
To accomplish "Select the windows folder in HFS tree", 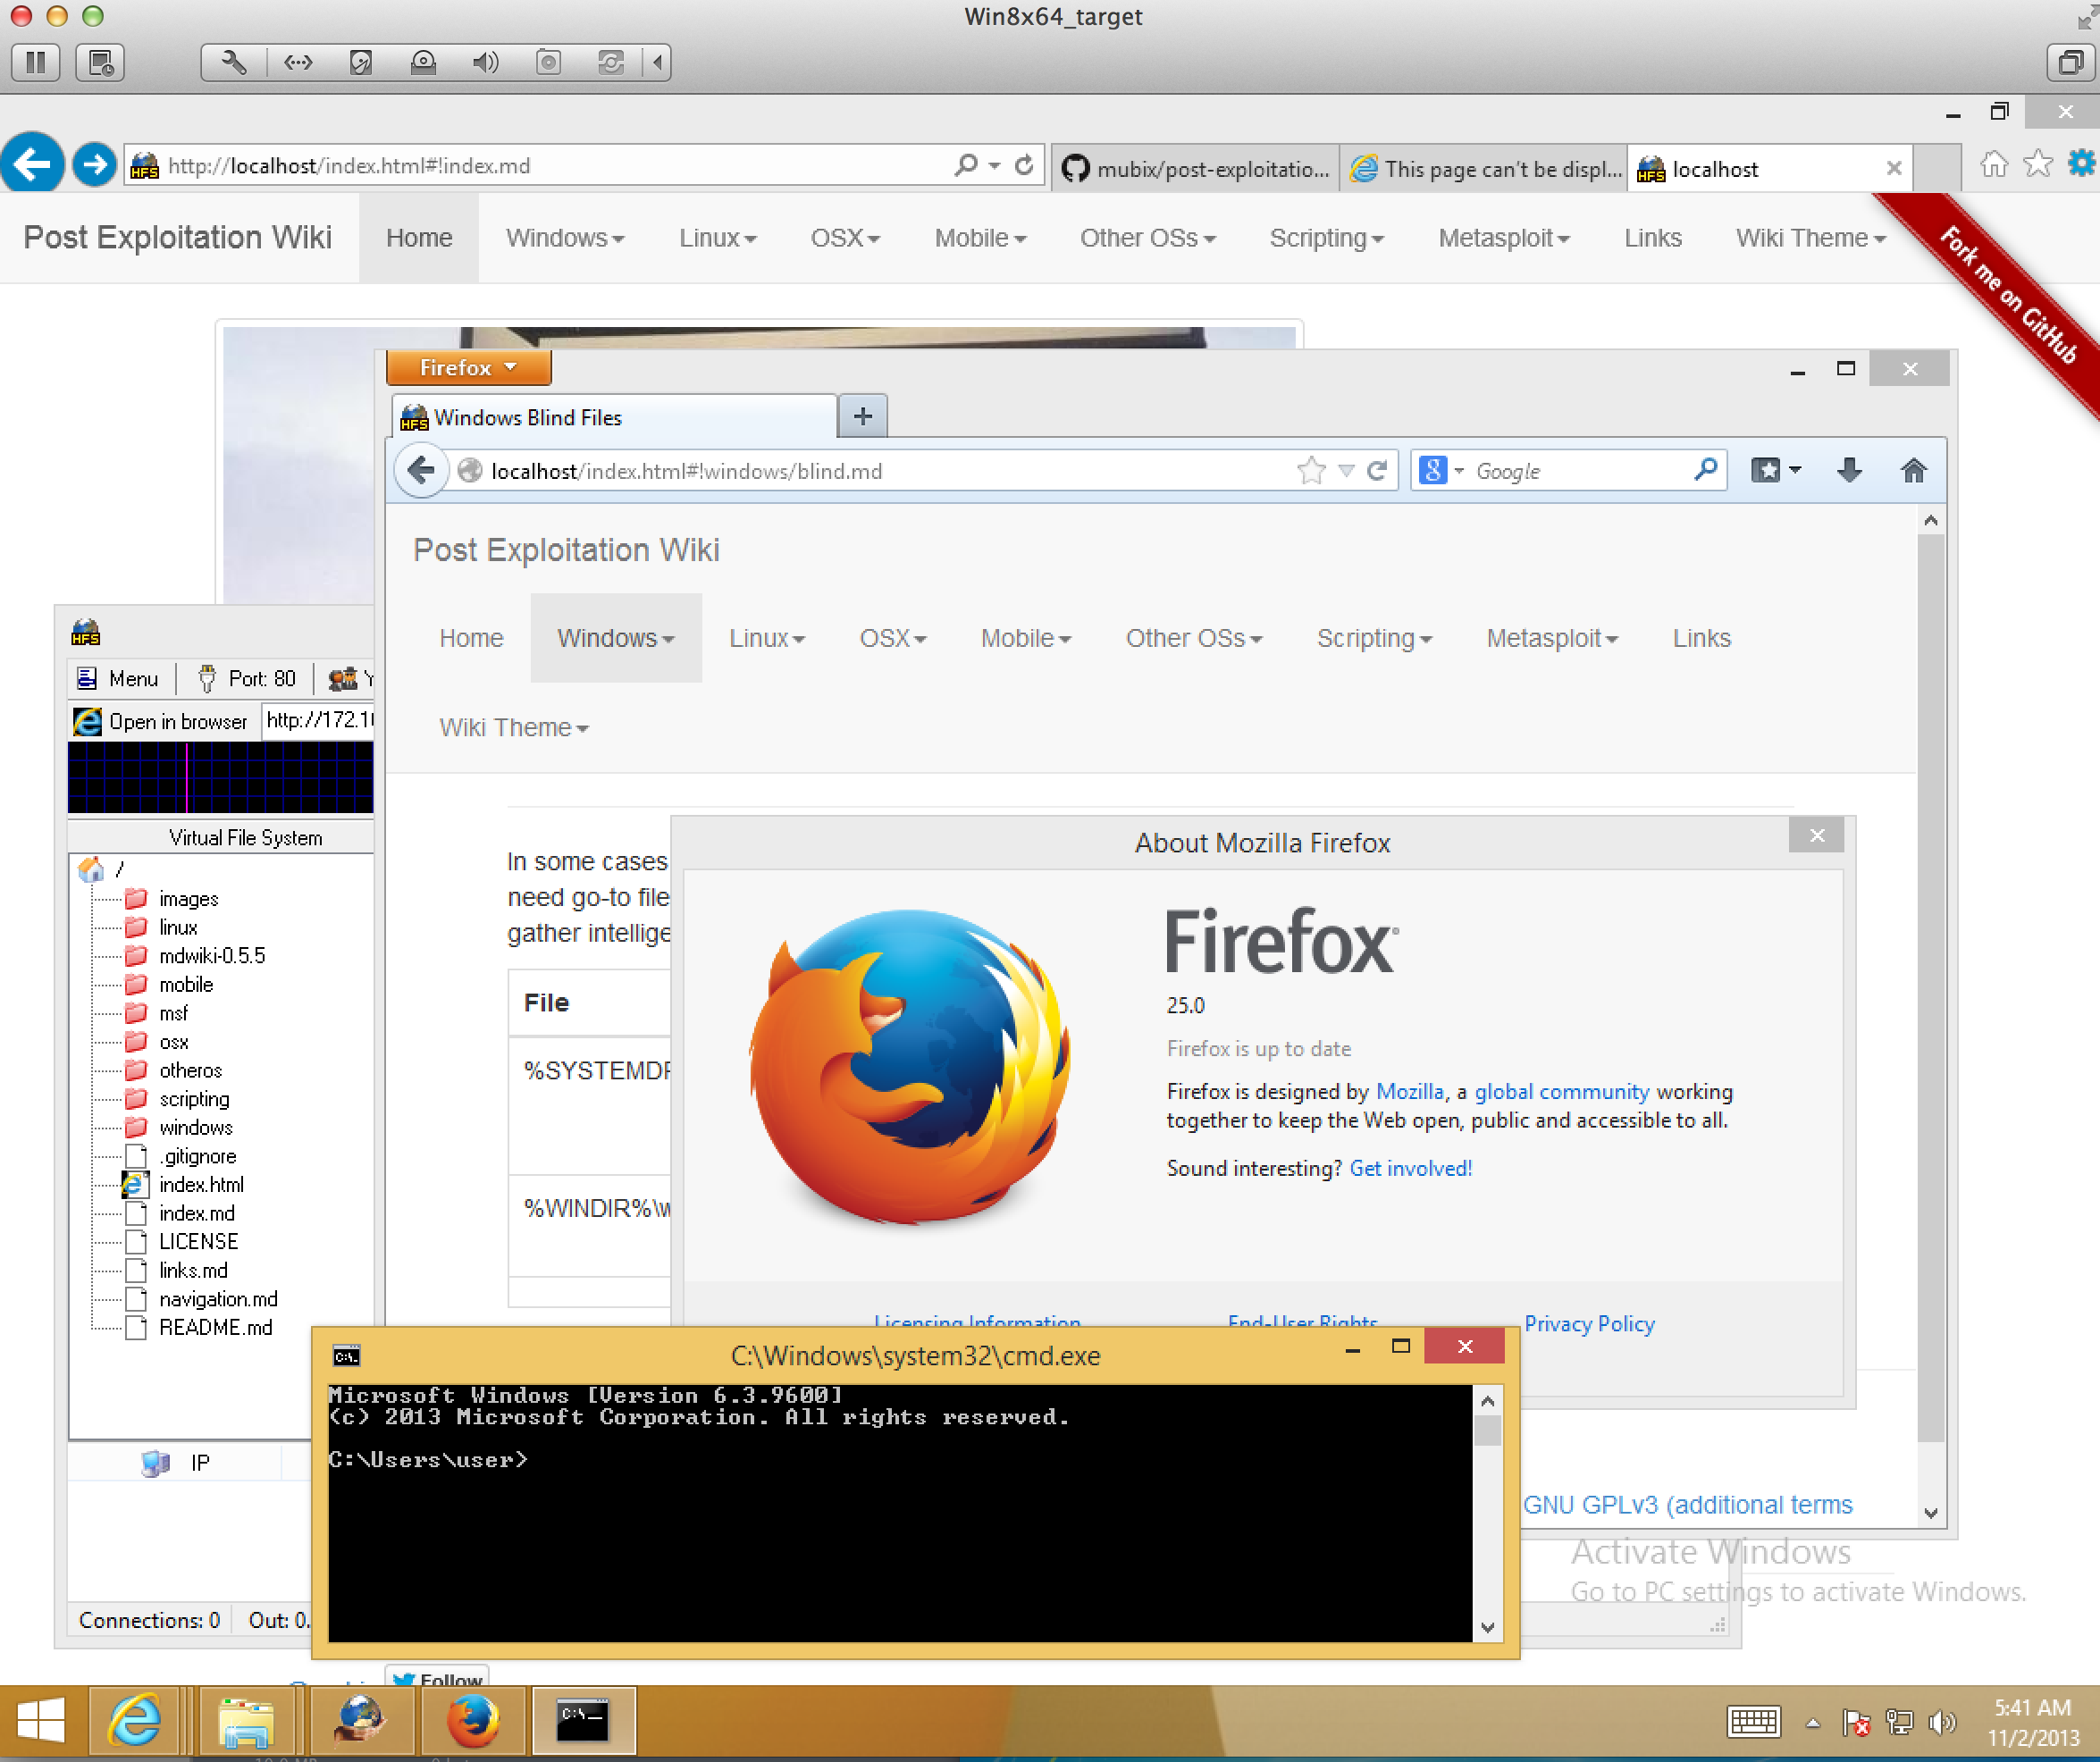I will tap(195, 1127).
